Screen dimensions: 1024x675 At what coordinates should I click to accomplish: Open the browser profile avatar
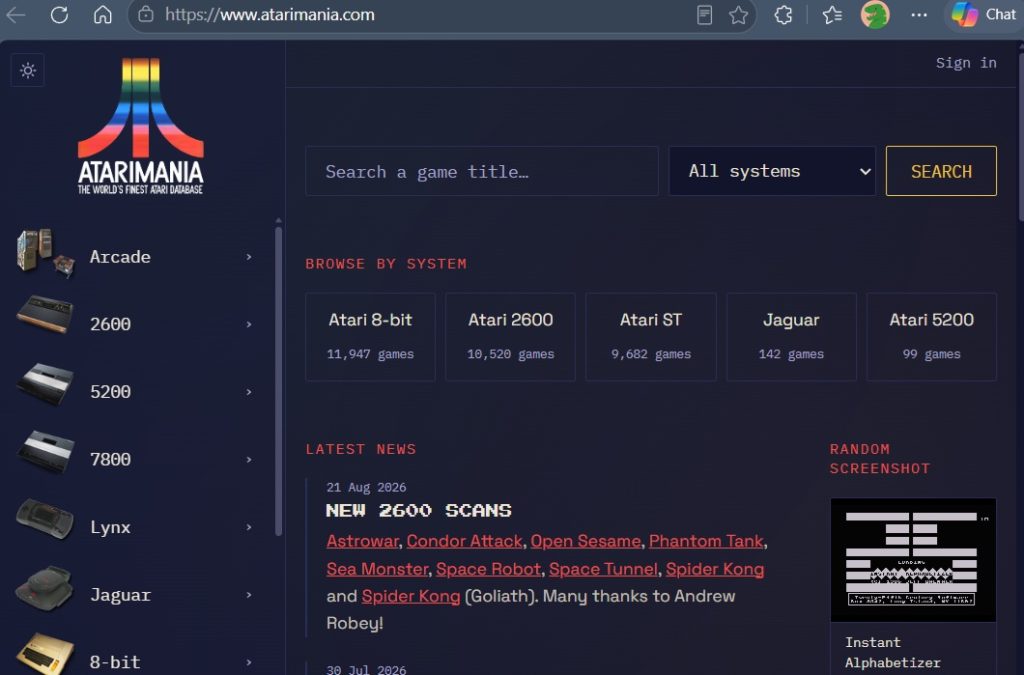pos(875,14)
